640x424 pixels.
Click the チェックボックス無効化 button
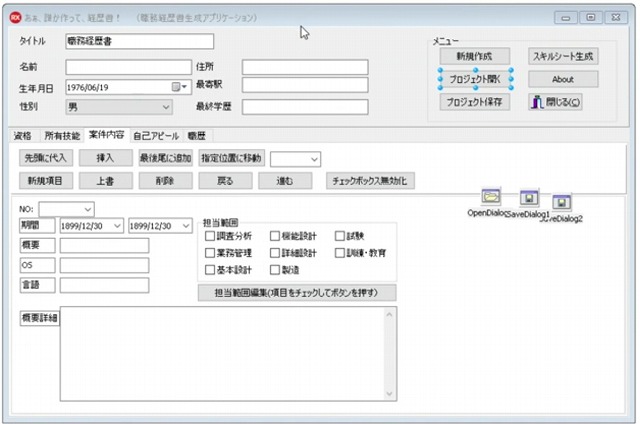point(370,181)
